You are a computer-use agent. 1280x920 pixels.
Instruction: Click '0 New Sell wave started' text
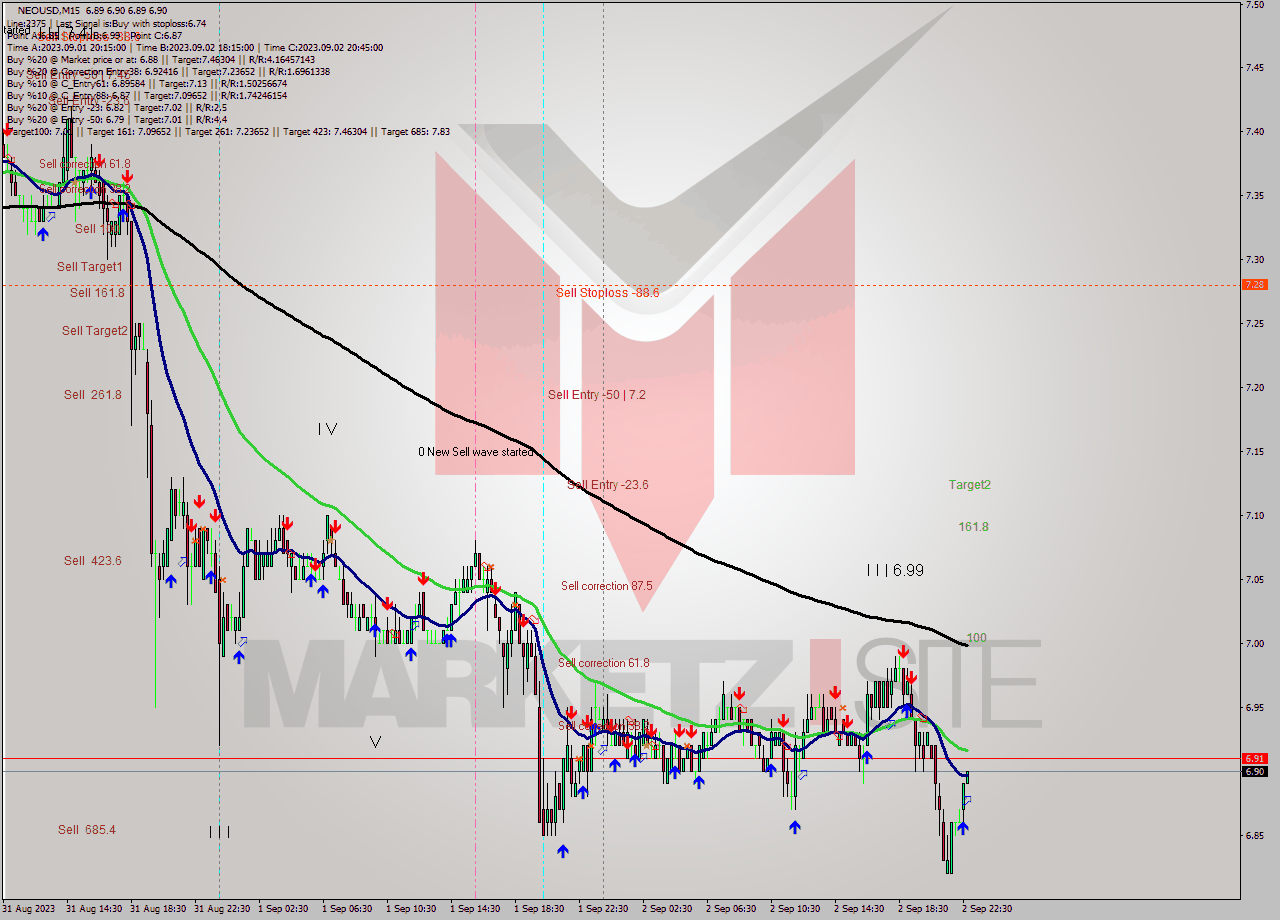(475, 452)
